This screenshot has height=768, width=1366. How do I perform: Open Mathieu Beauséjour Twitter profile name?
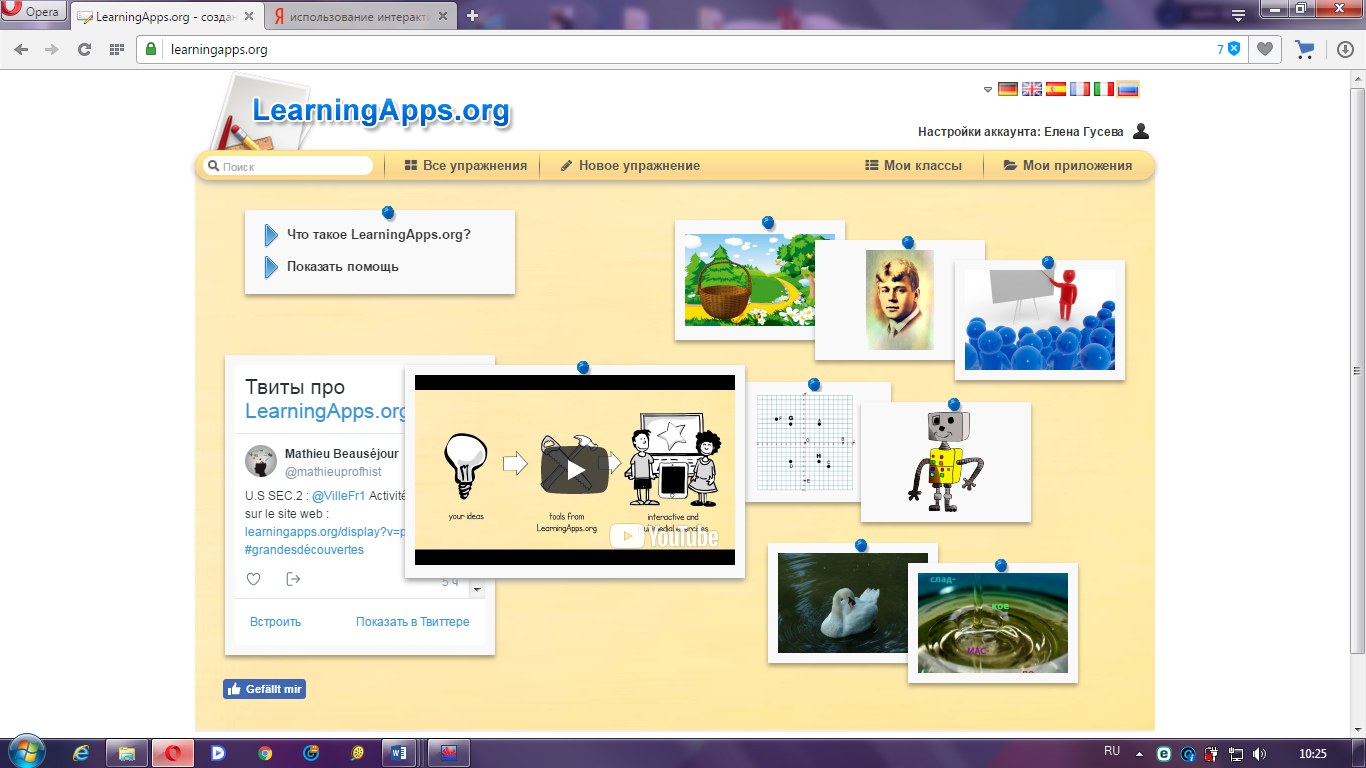pos(342,454)
